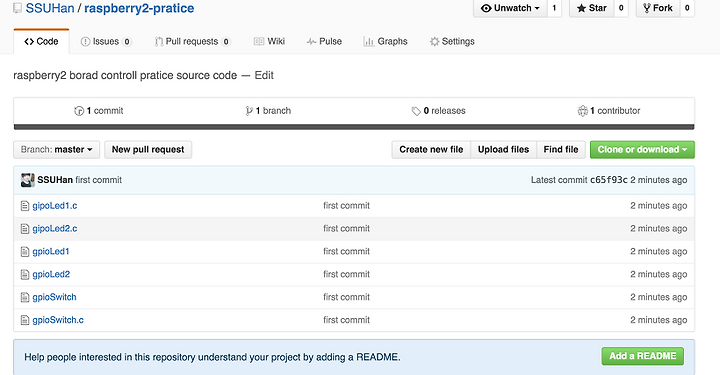Image resolution: width=720 pixels, height=375 pixels.
Task: Fork this repository
Action: point(658,8)
